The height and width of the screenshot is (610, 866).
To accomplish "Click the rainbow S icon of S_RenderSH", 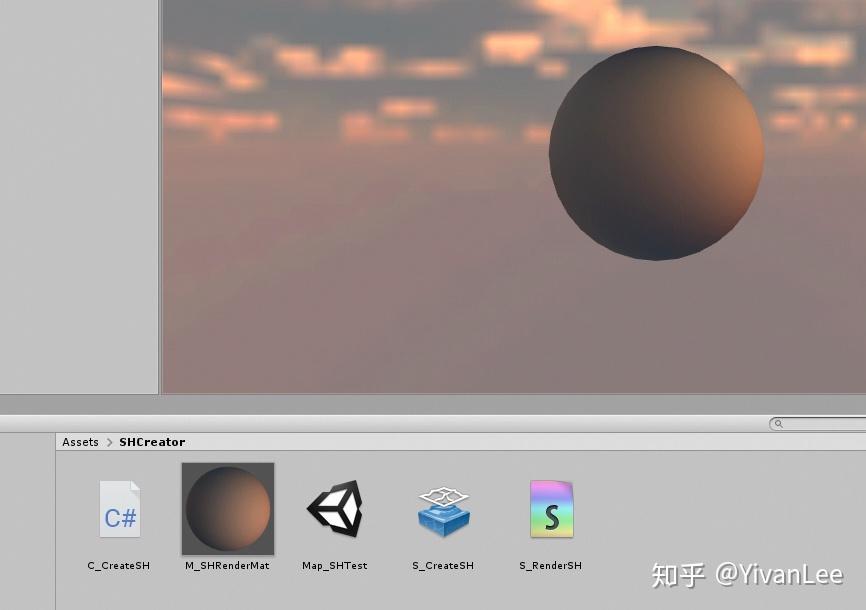I will (551, 509).
